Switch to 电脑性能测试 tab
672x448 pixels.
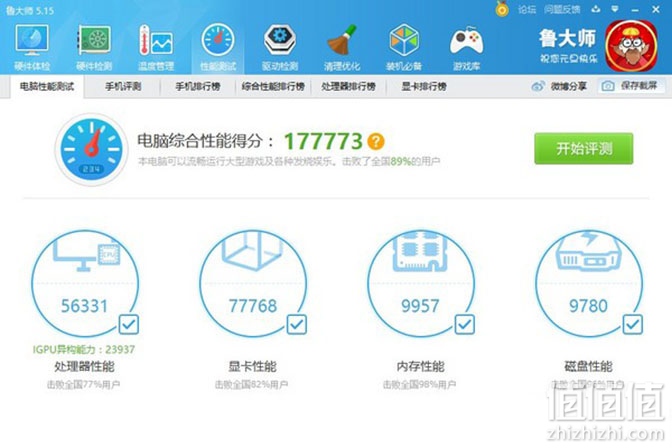47,87
